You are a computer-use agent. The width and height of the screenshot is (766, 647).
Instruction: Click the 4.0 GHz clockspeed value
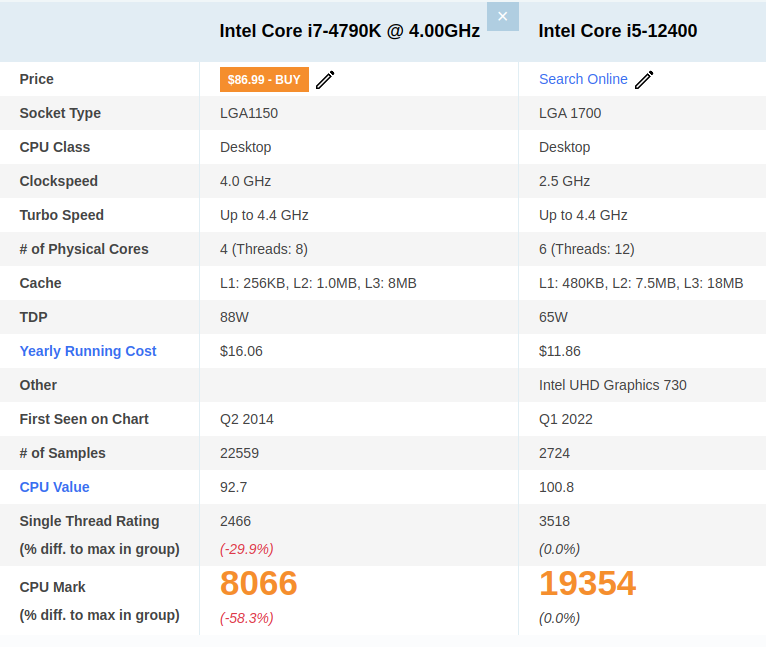tap(245, 181)
